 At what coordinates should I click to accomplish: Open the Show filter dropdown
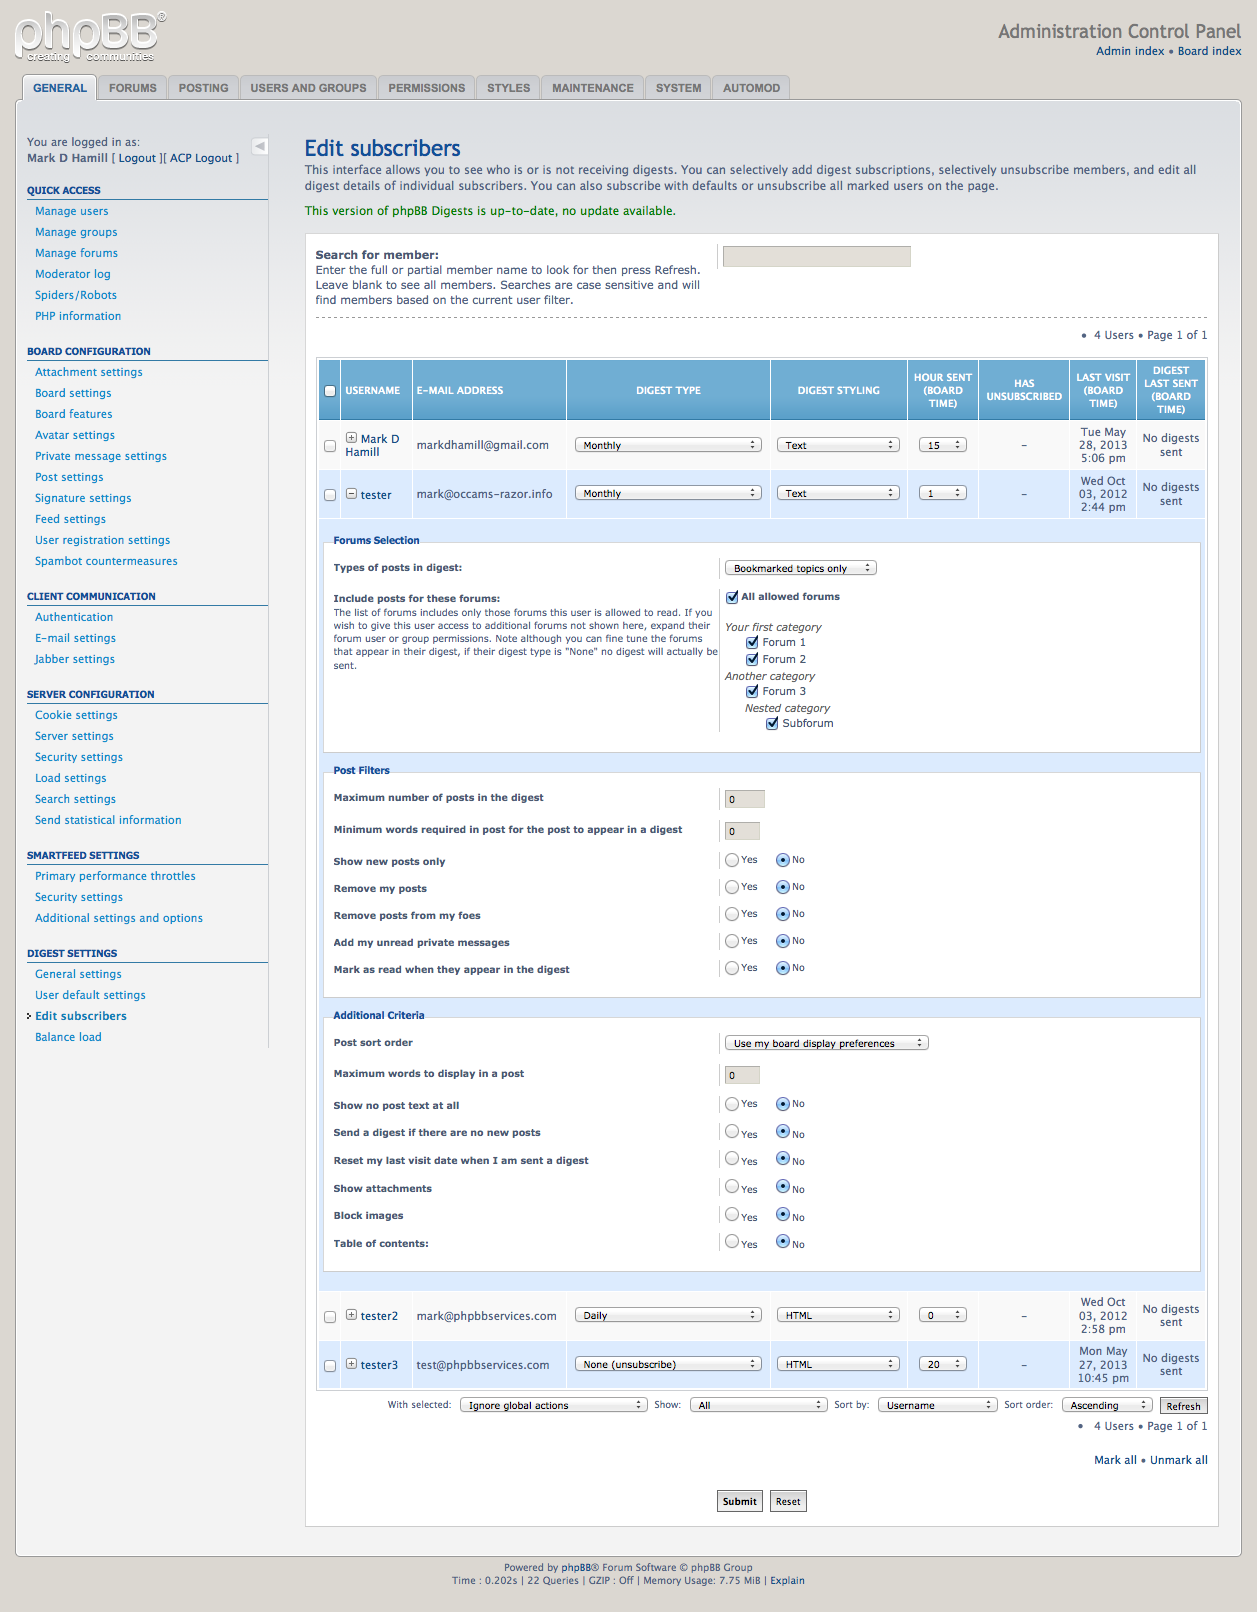[x=759, y=1405]
